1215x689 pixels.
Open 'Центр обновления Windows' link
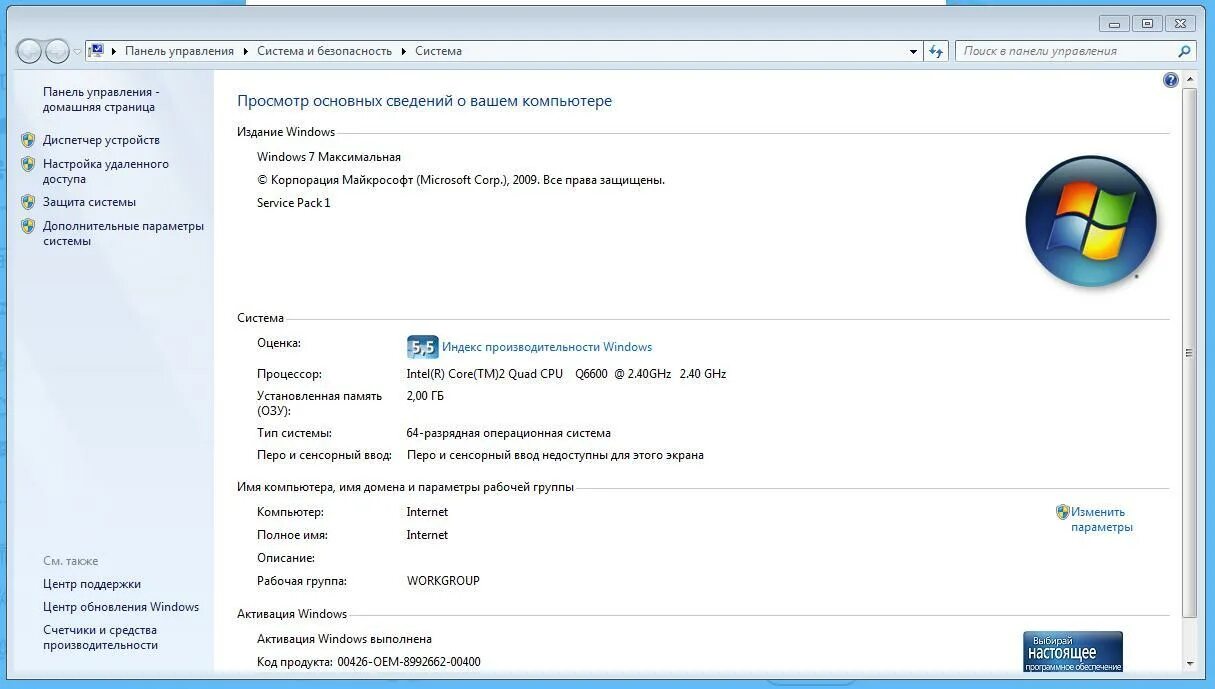[121, 607]
